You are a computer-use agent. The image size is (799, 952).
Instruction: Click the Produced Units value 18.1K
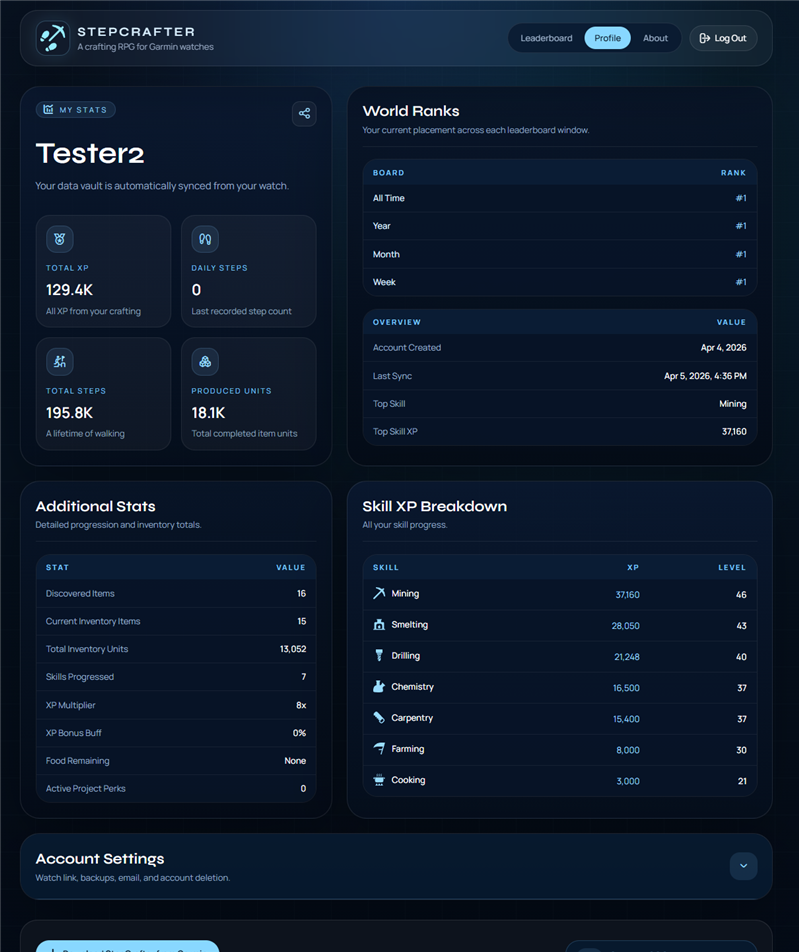[208, 413]
